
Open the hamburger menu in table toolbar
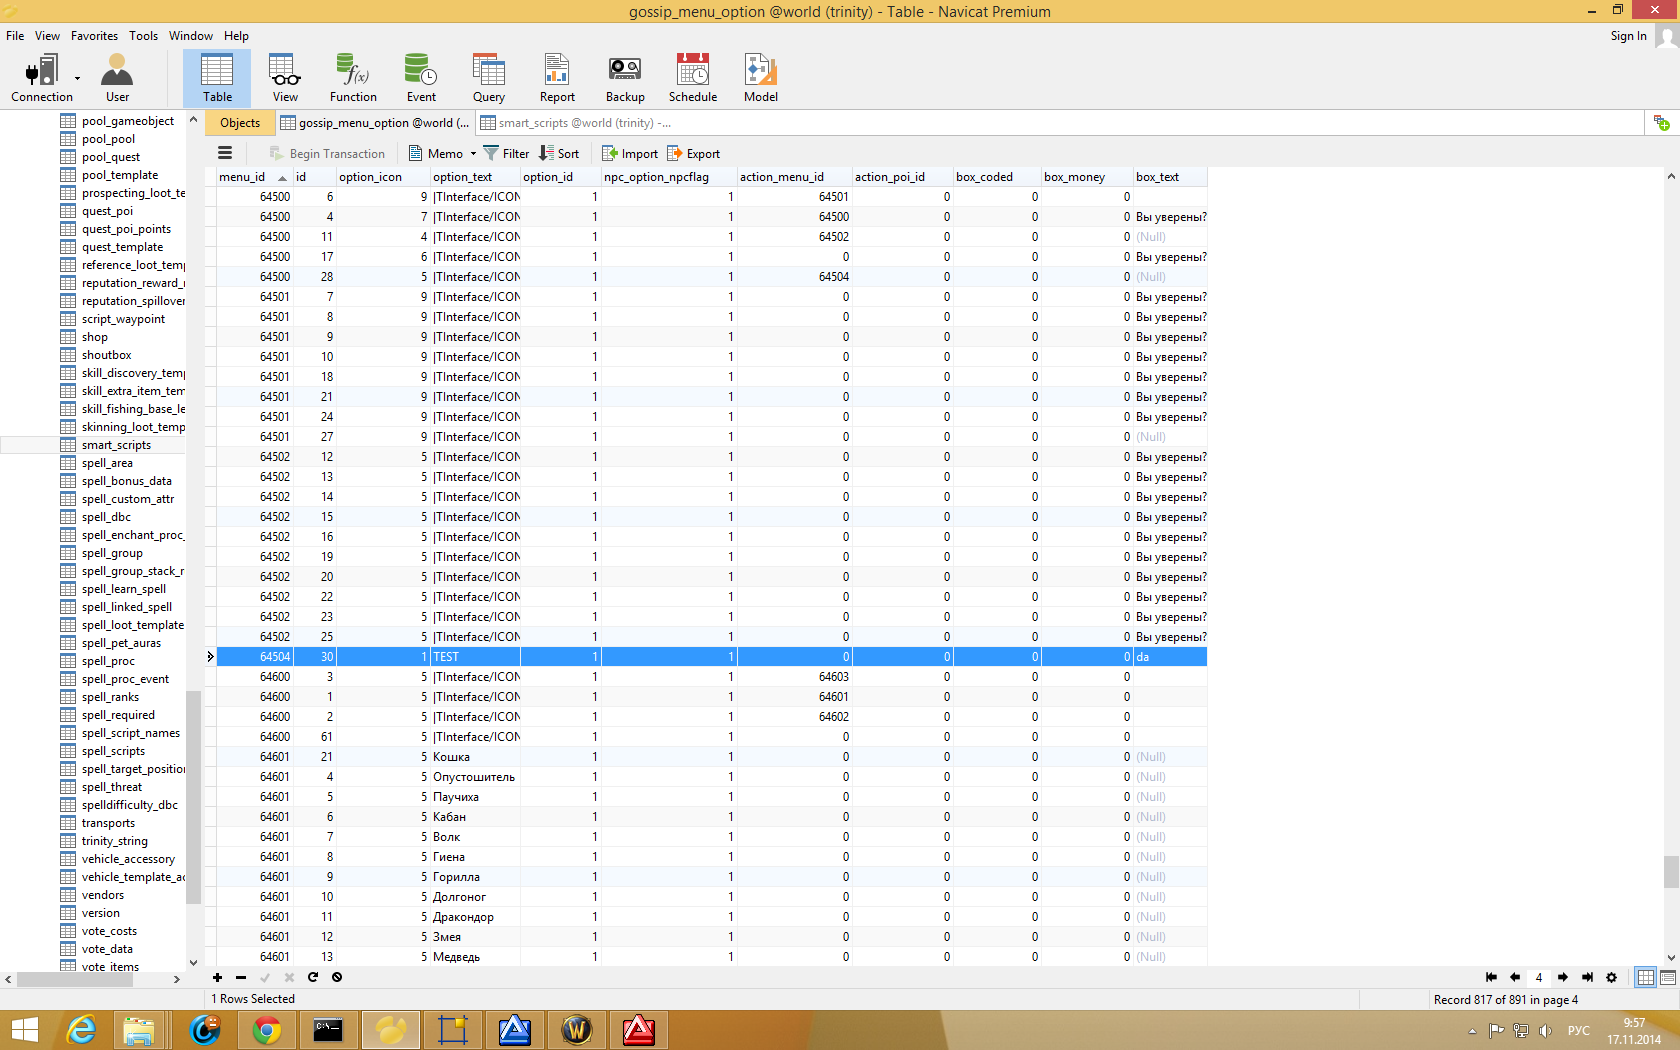coord(225,153)
